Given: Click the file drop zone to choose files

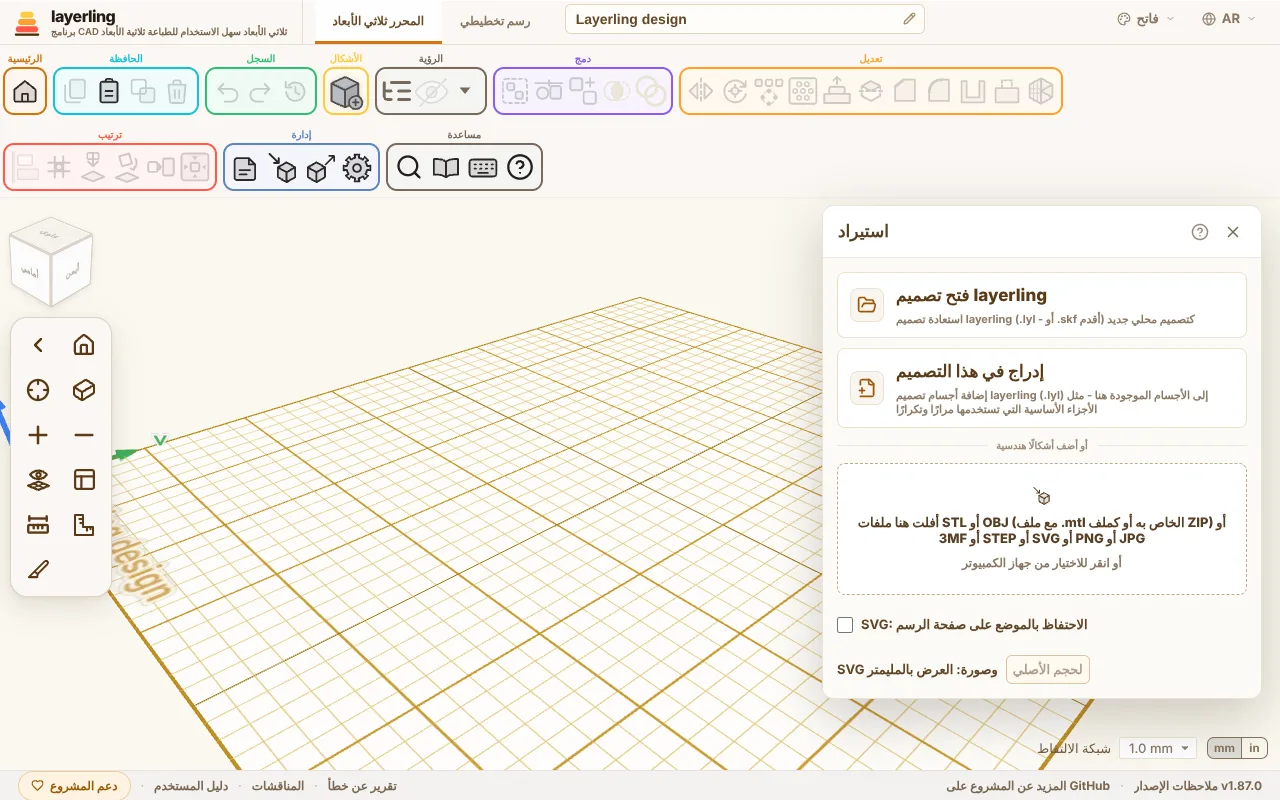Looking at the screenshot, I should click(1042, 529).
